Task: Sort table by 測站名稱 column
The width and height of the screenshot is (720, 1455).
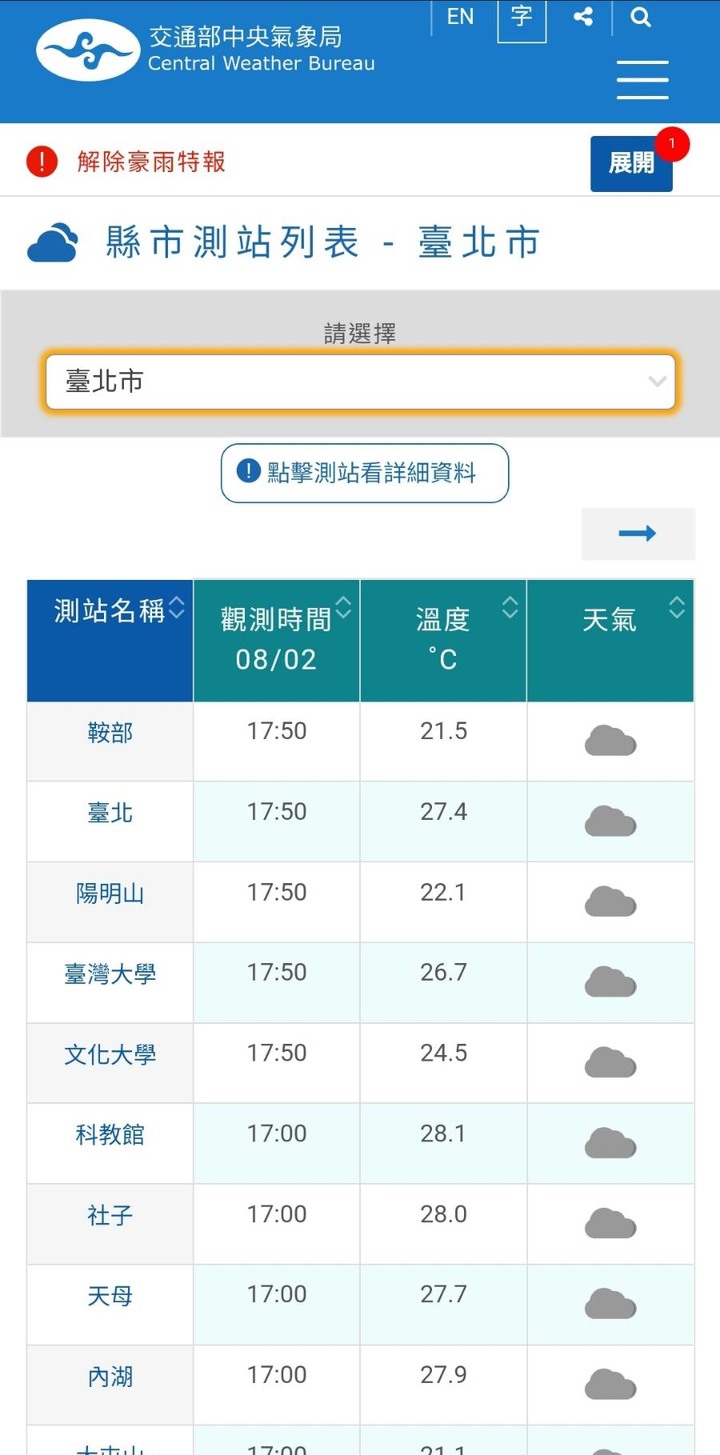Action: 110,640
